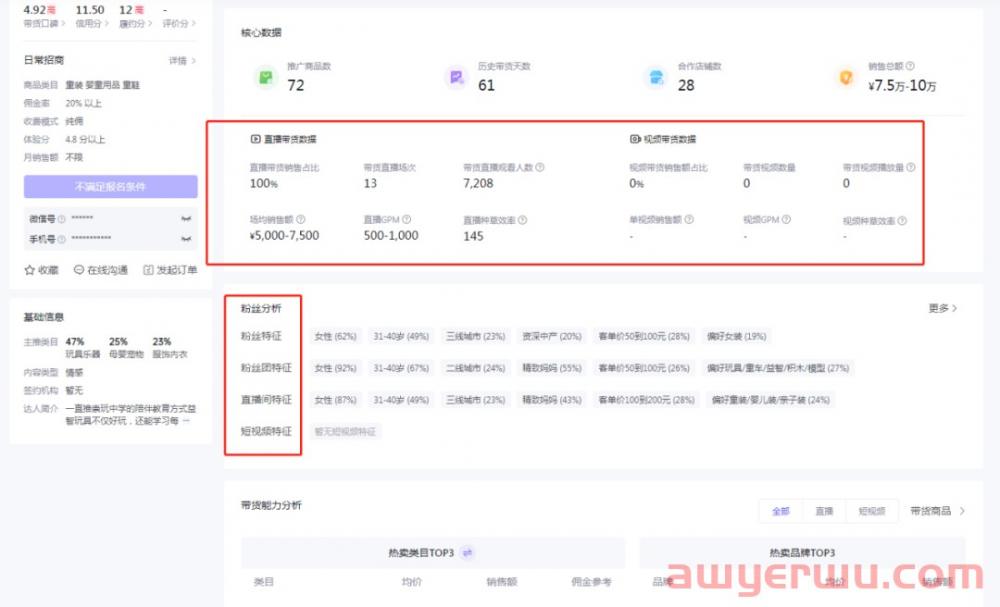Select the 直播 tab in 带货能力分析
This screenshot has height=607, width=1000.
[824, 511]
